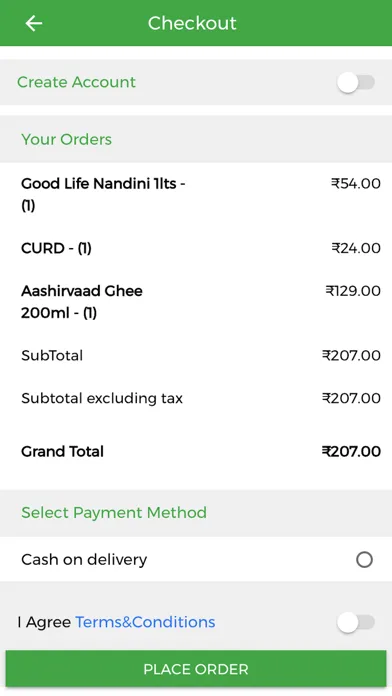Select the Cash on delivery radio button

tap(364, 560)
